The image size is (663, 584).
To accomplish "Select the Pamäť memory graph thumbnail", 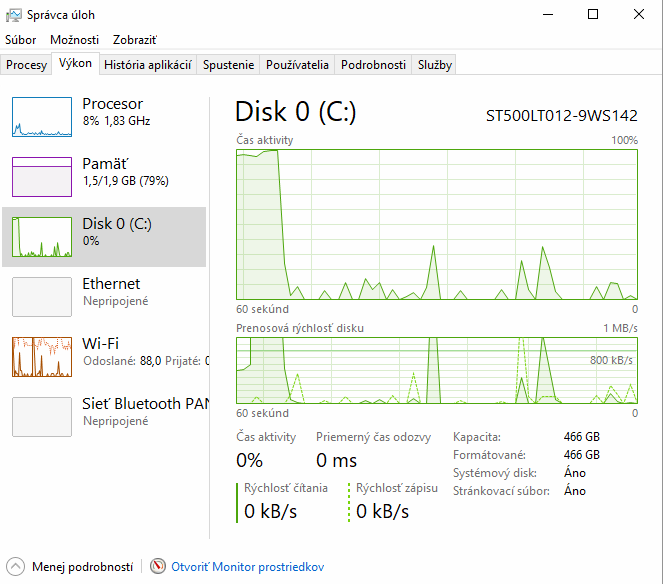I will (42, 177).
